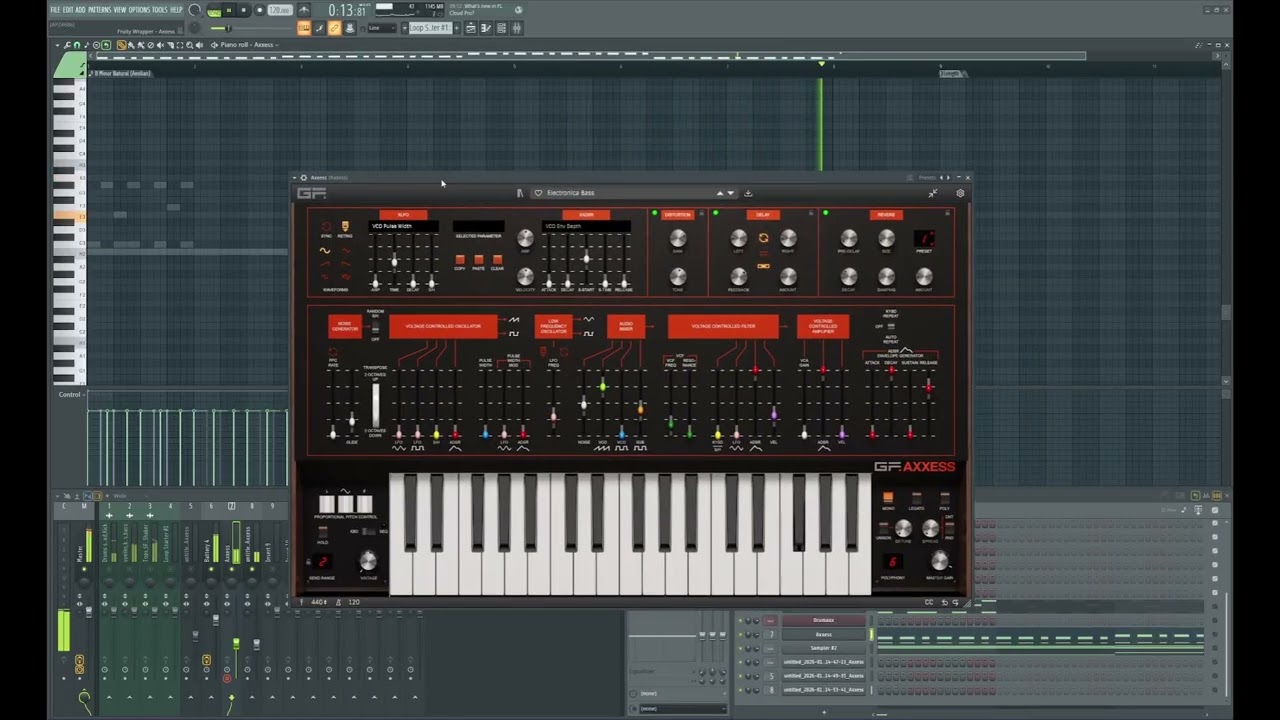Switch to the XLFO section tab
This screenshot has height=720, width=1280.
[403, 214]
